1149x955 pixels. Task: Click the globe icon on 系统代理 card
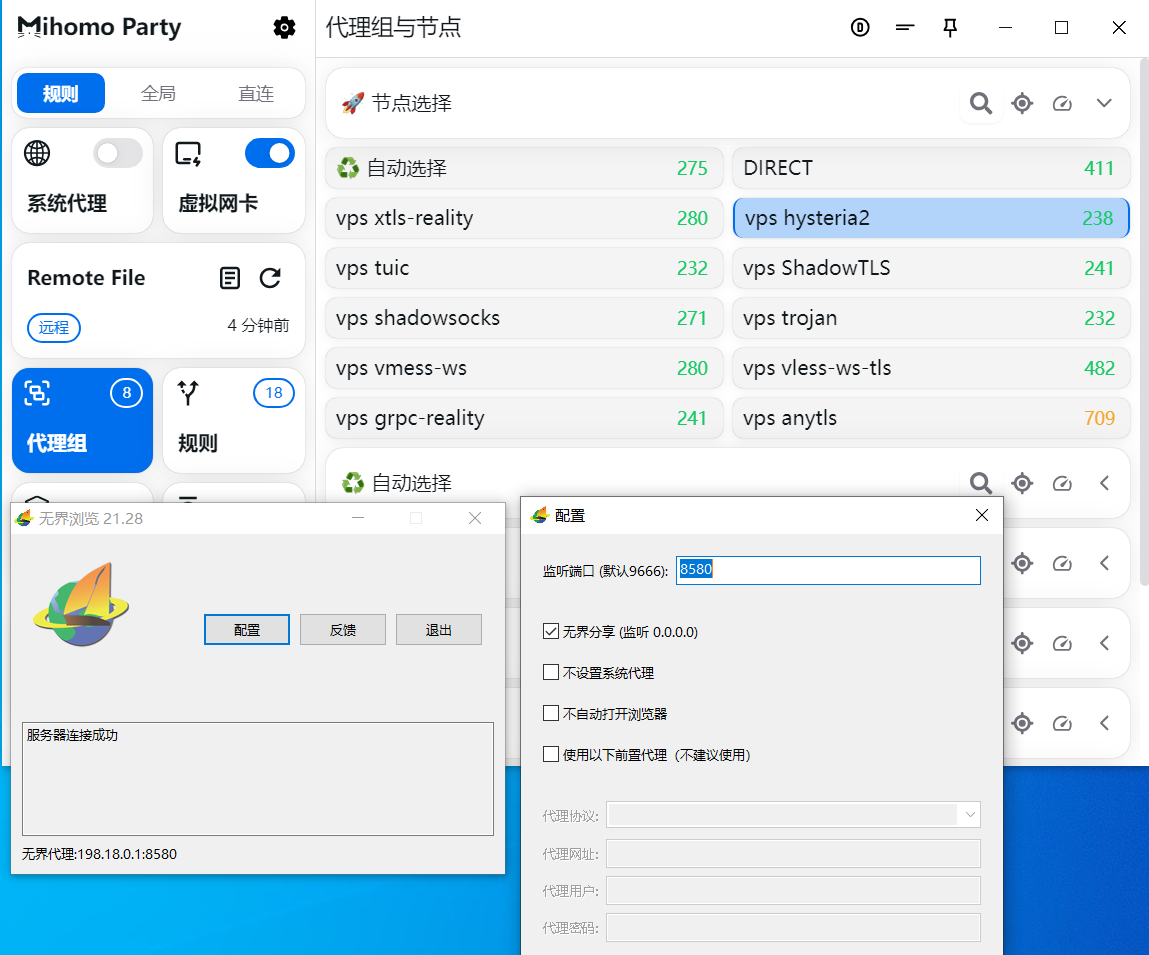[37, 153]
